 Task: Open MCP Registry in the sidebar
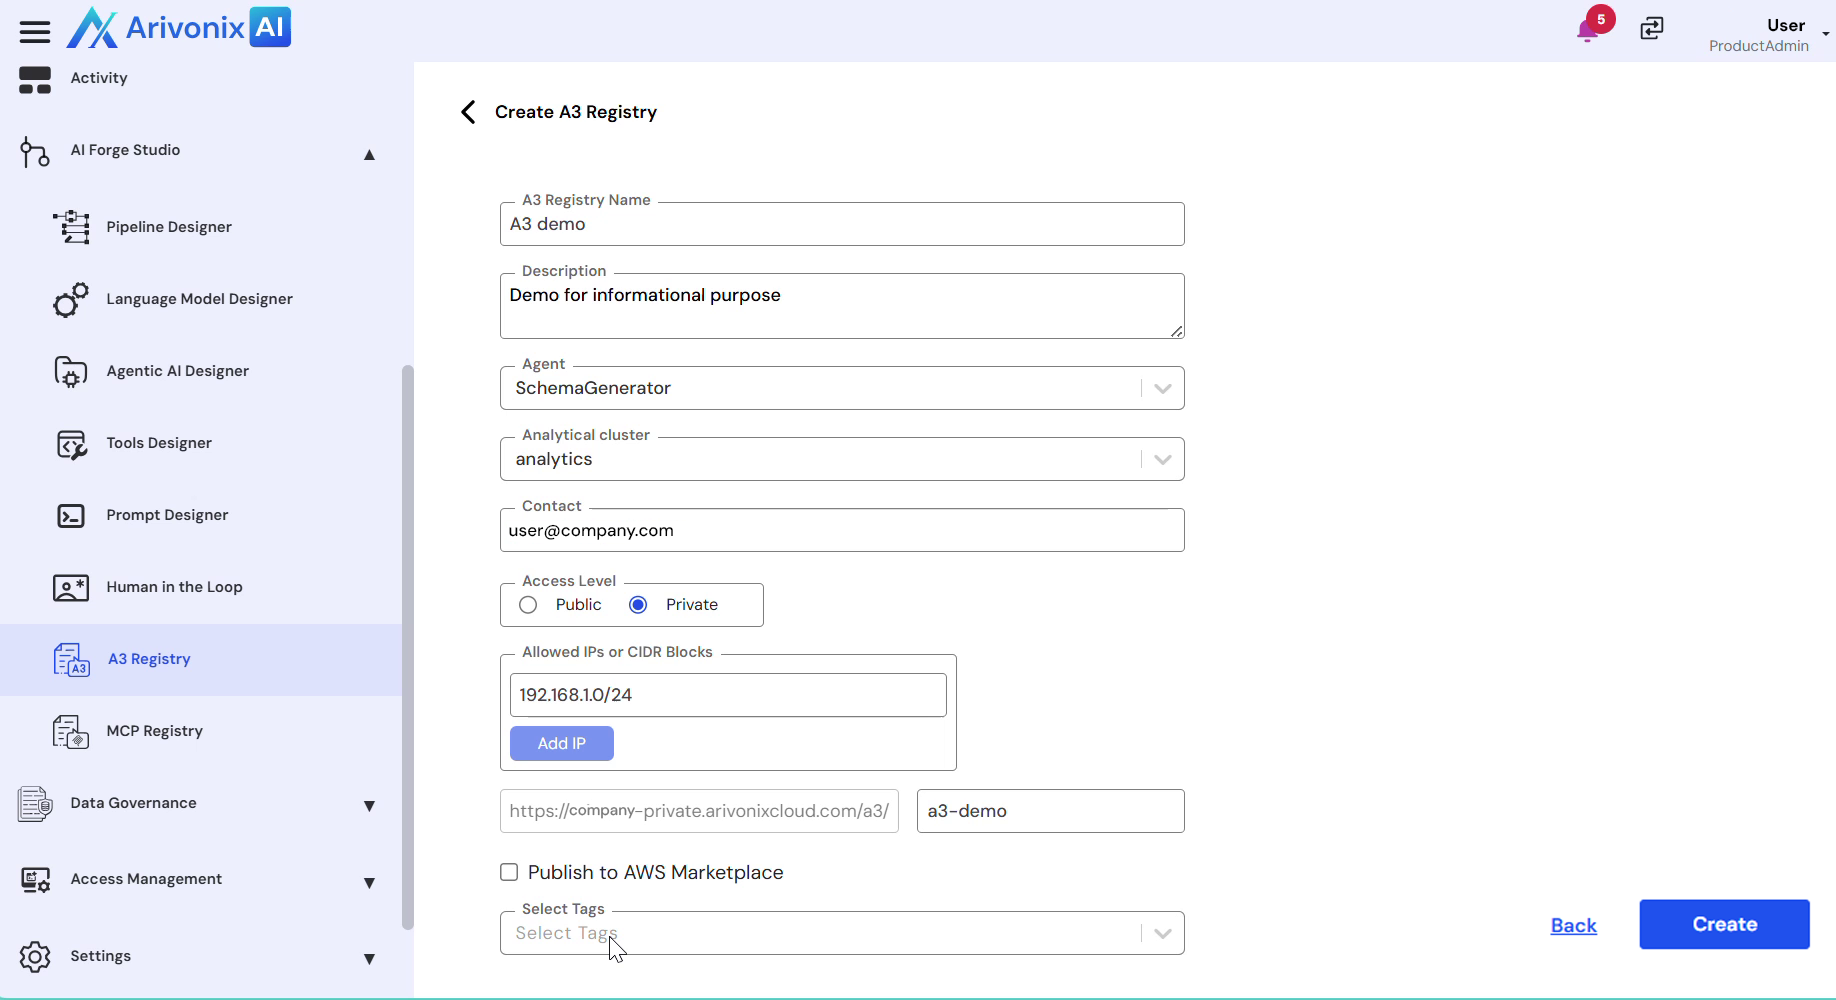tap(154, 731)
